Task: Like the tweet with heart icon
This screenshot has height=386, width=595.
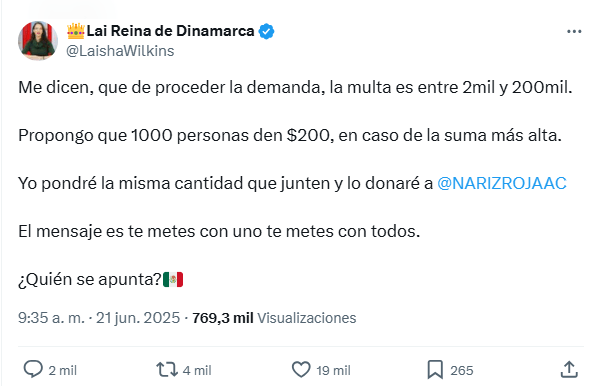Action: point(301,370)
